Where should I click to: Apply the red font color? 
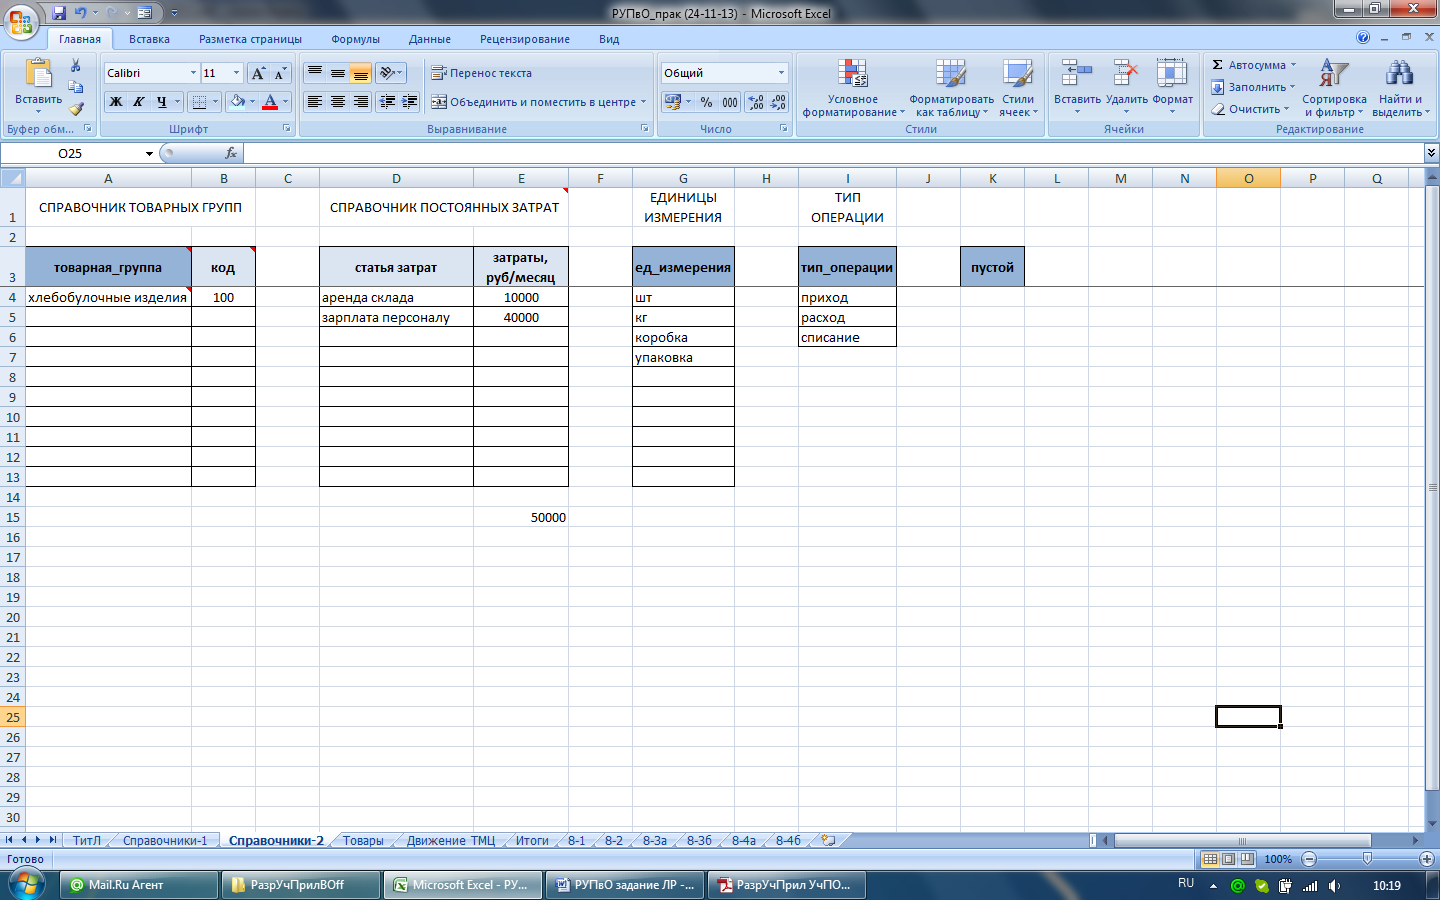click(x=269, y=102)
